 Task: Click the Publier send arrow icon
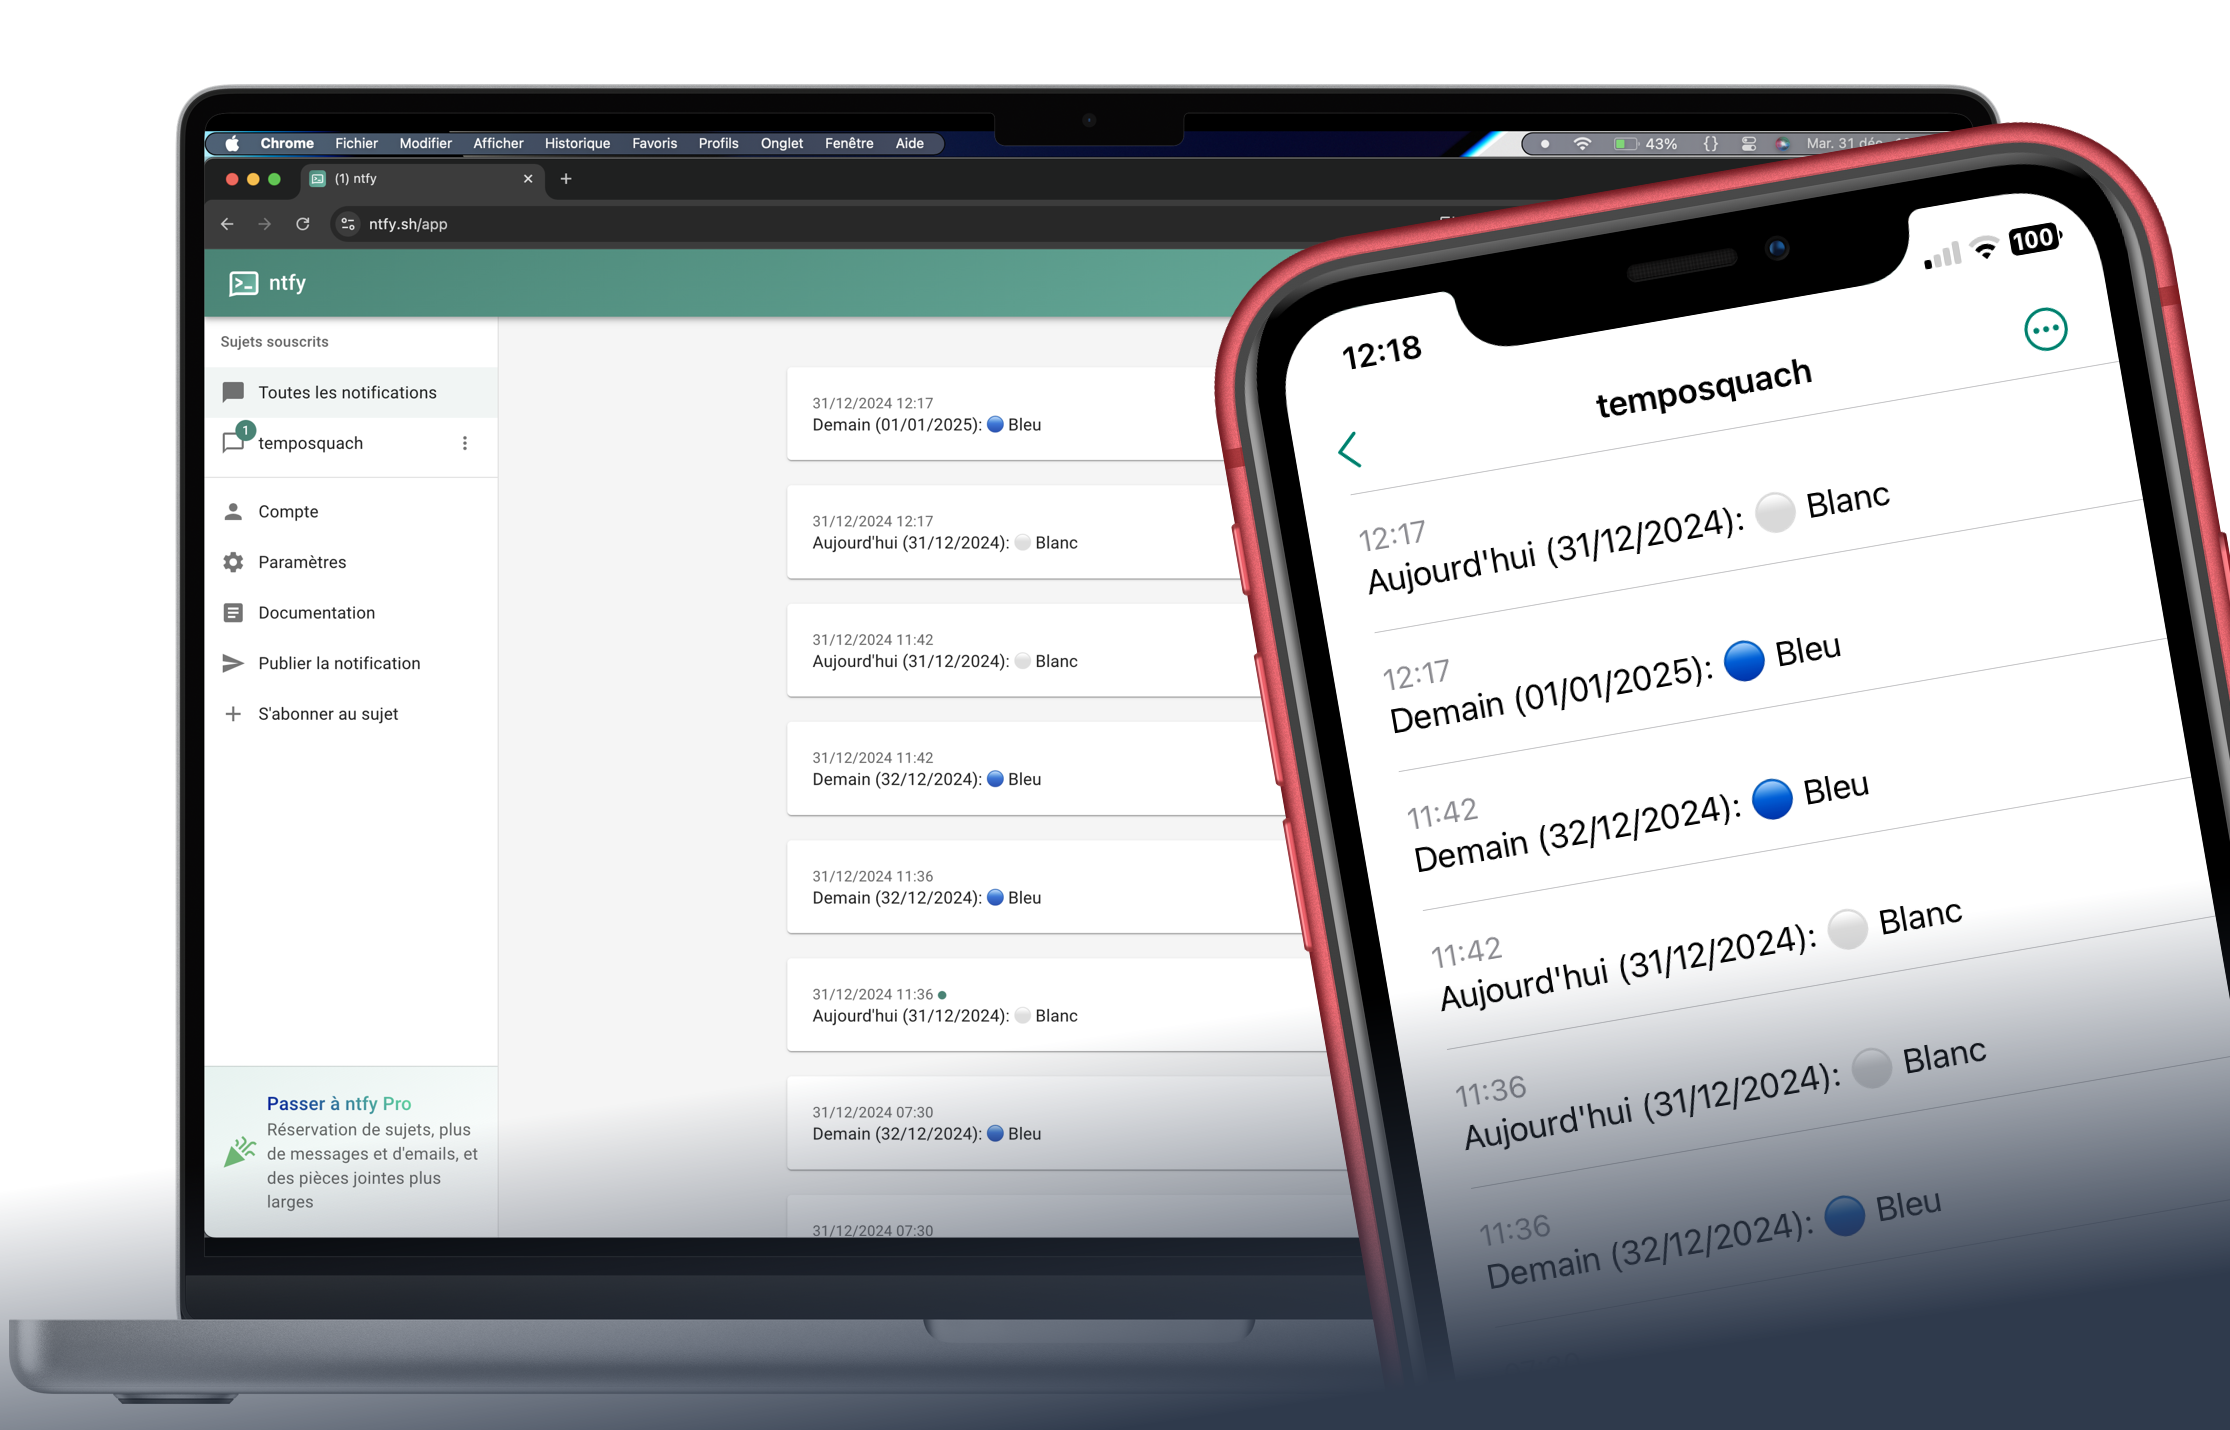tap(233, 663)
